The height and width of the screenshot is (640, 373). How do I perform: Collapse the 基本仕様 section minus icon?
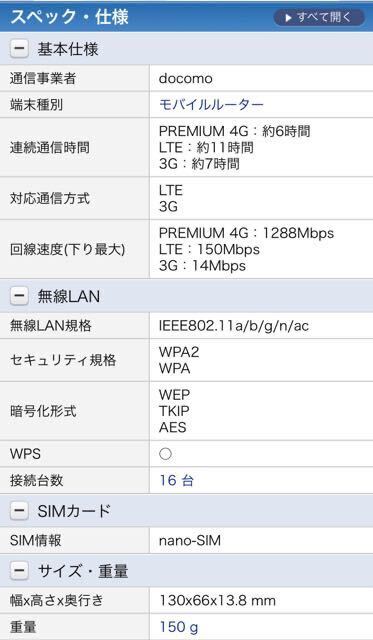pyautogui.click(x=19, y=49)
